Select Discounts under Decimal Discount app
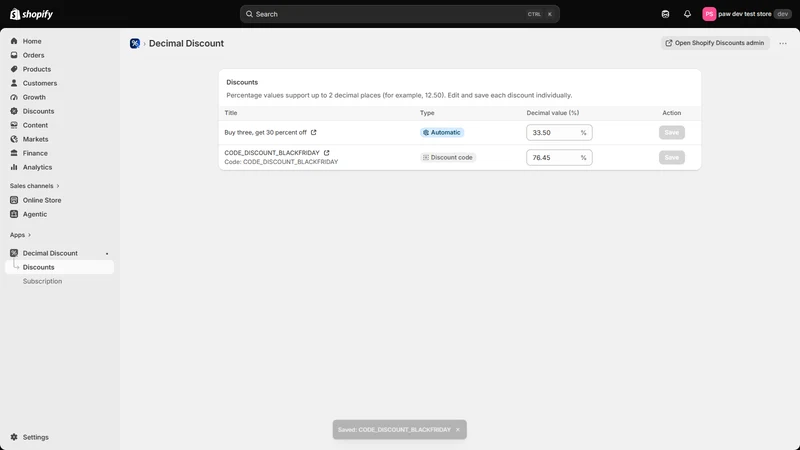The height and width of the screenshot is (450, 800). tap(59, 267)
